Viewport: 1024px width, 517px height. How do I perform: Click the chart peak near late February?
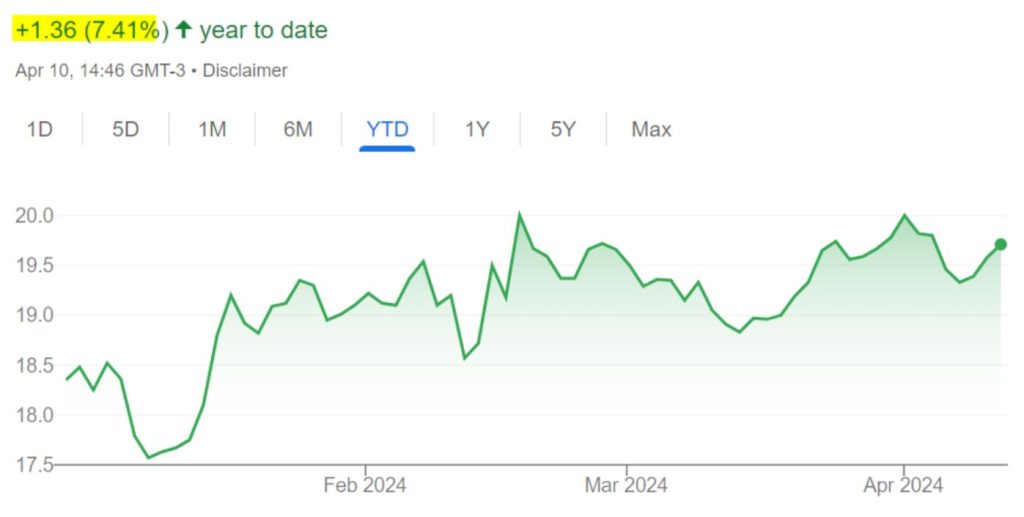520,214
